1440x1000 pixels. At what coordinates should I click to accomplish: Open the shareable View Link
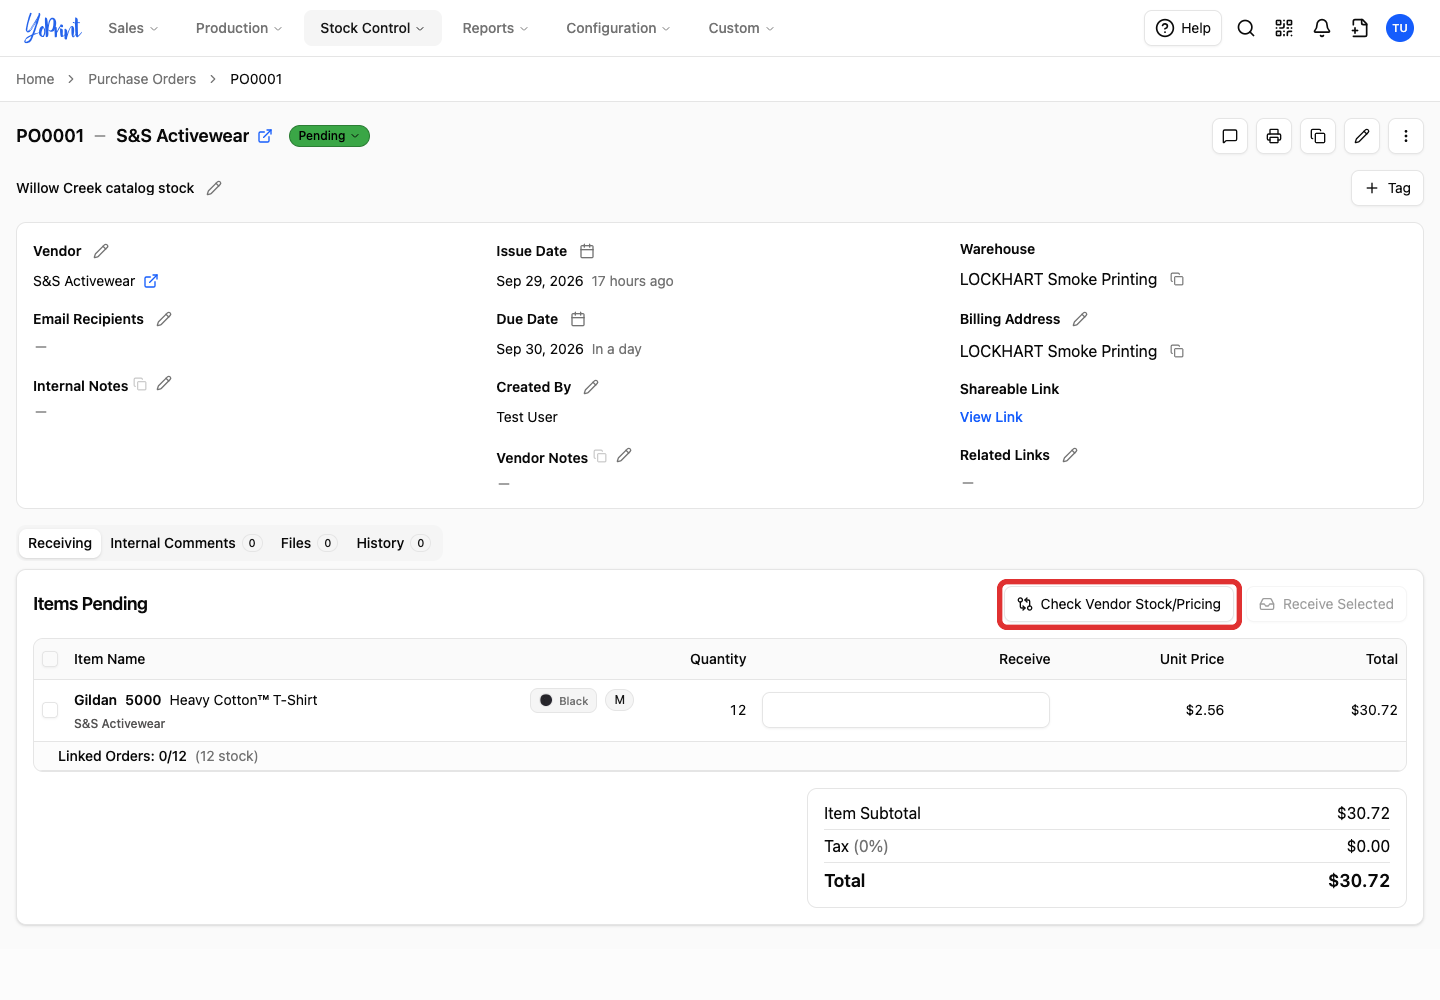[991, 417]
